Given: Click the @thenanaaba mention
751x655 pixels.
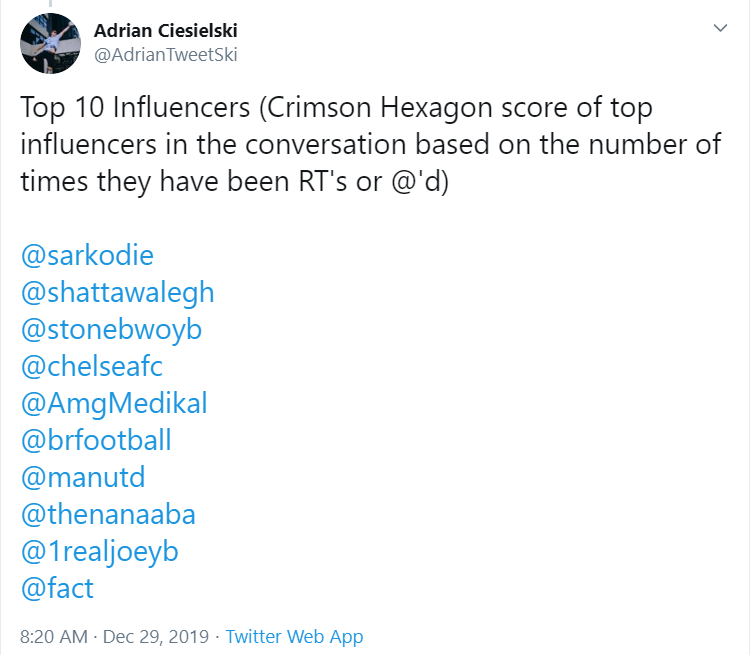Looking at the screenshot, I should (107, 514).
